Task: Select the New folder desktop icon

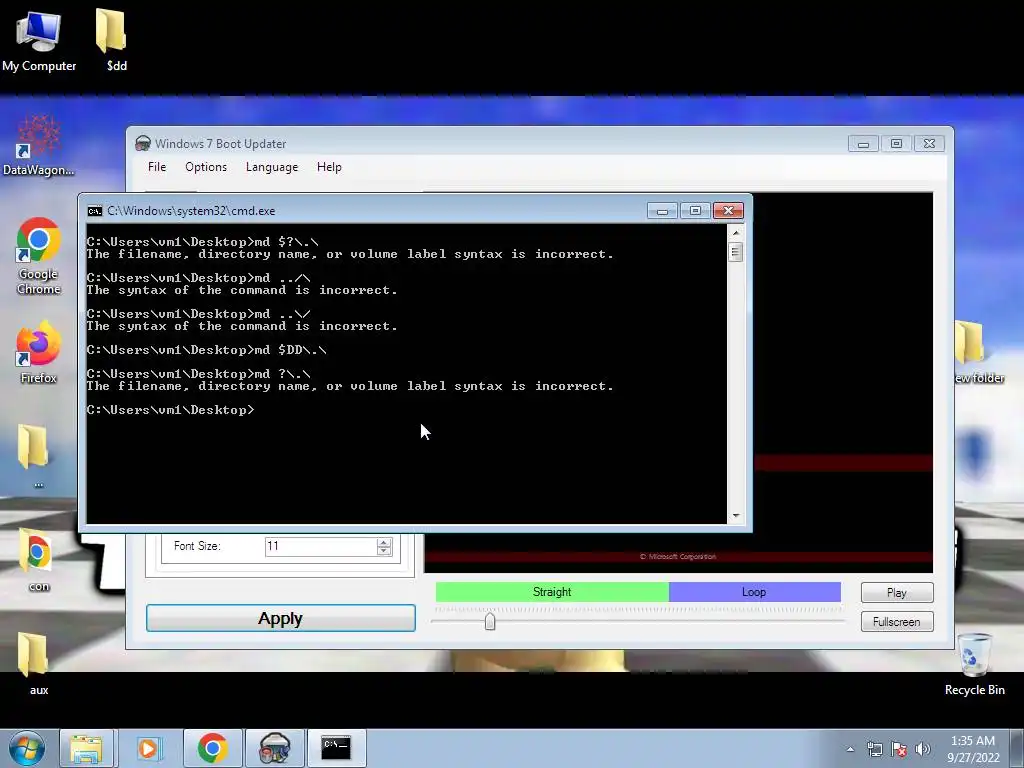Action: pyautogui.click(x=977, y=352)
